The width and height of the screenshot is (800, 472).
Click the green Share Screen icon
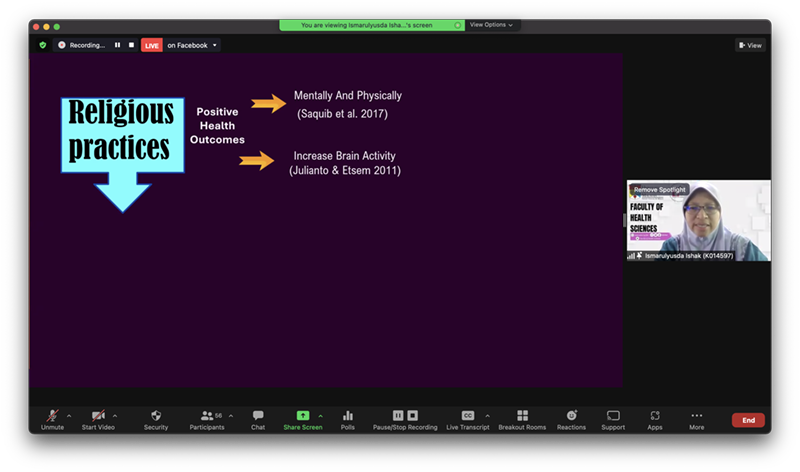tap(302, 416)
